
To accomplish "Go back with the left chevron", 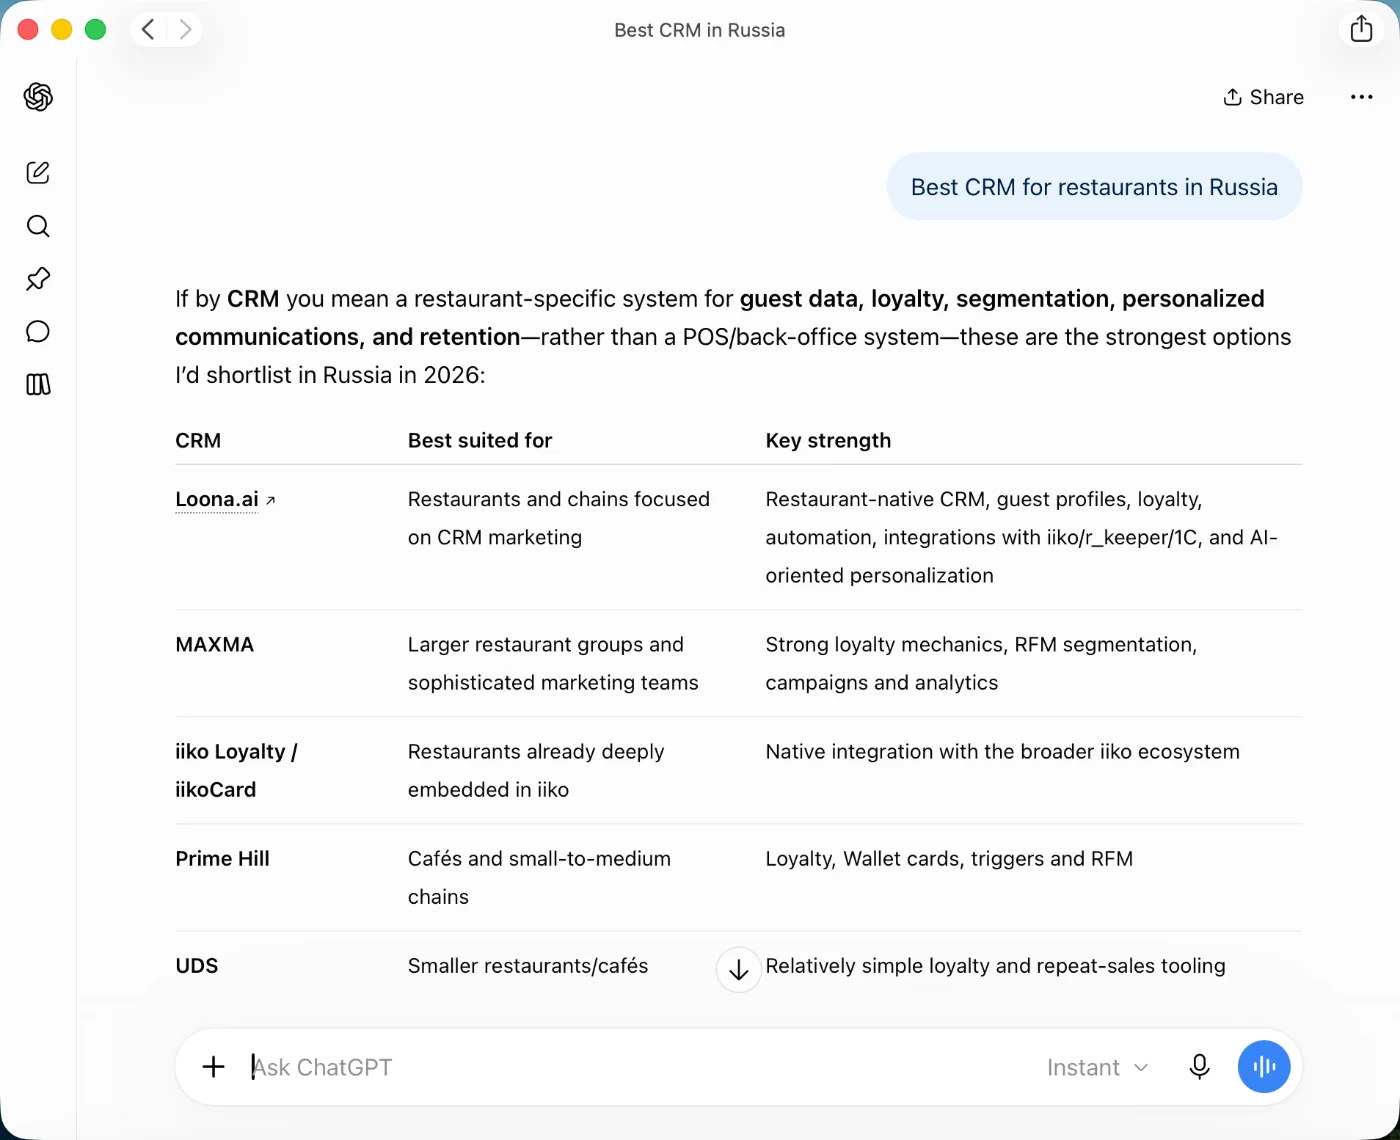I will [148, 29].
